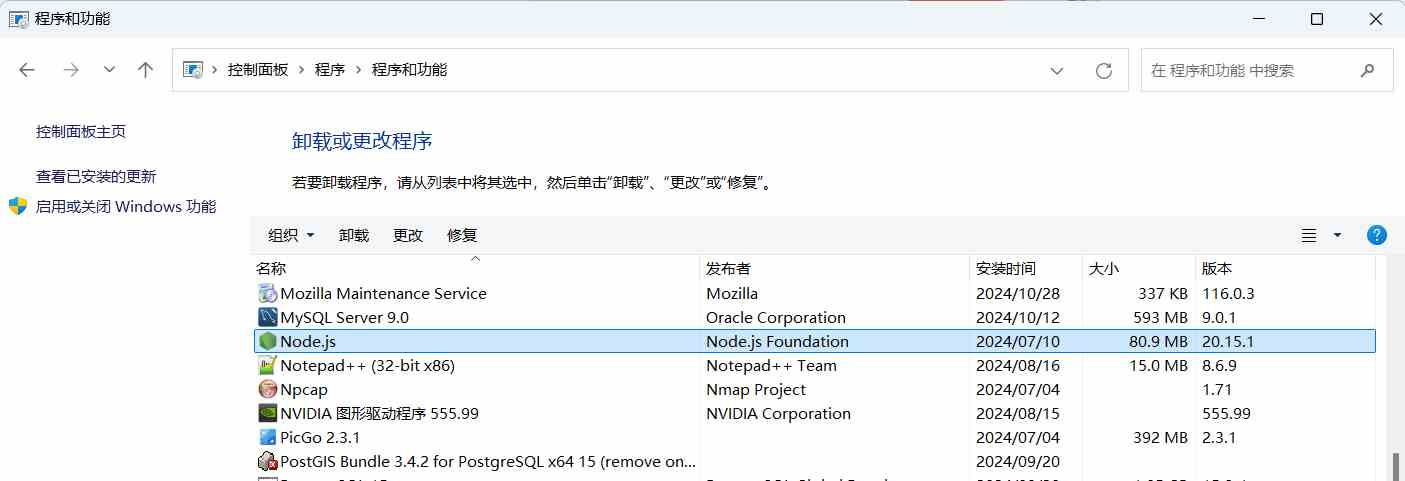
Task: Open the 组织 dropdown menu
Action: click(x=291, y=235)
